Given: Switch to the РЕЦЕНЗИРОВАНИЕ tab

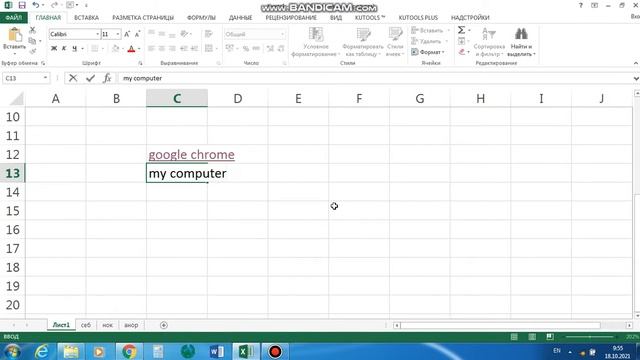Looking at the screenshot, I should (291, 18).
